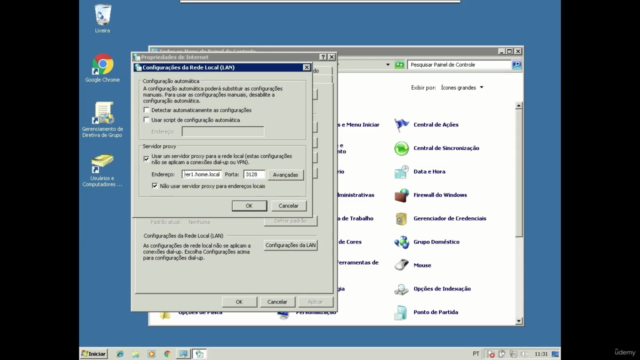Click the Central de Sincronização green icon
Image resolution: width=640 pixels, height=360 pixels.
pos(401,148)
